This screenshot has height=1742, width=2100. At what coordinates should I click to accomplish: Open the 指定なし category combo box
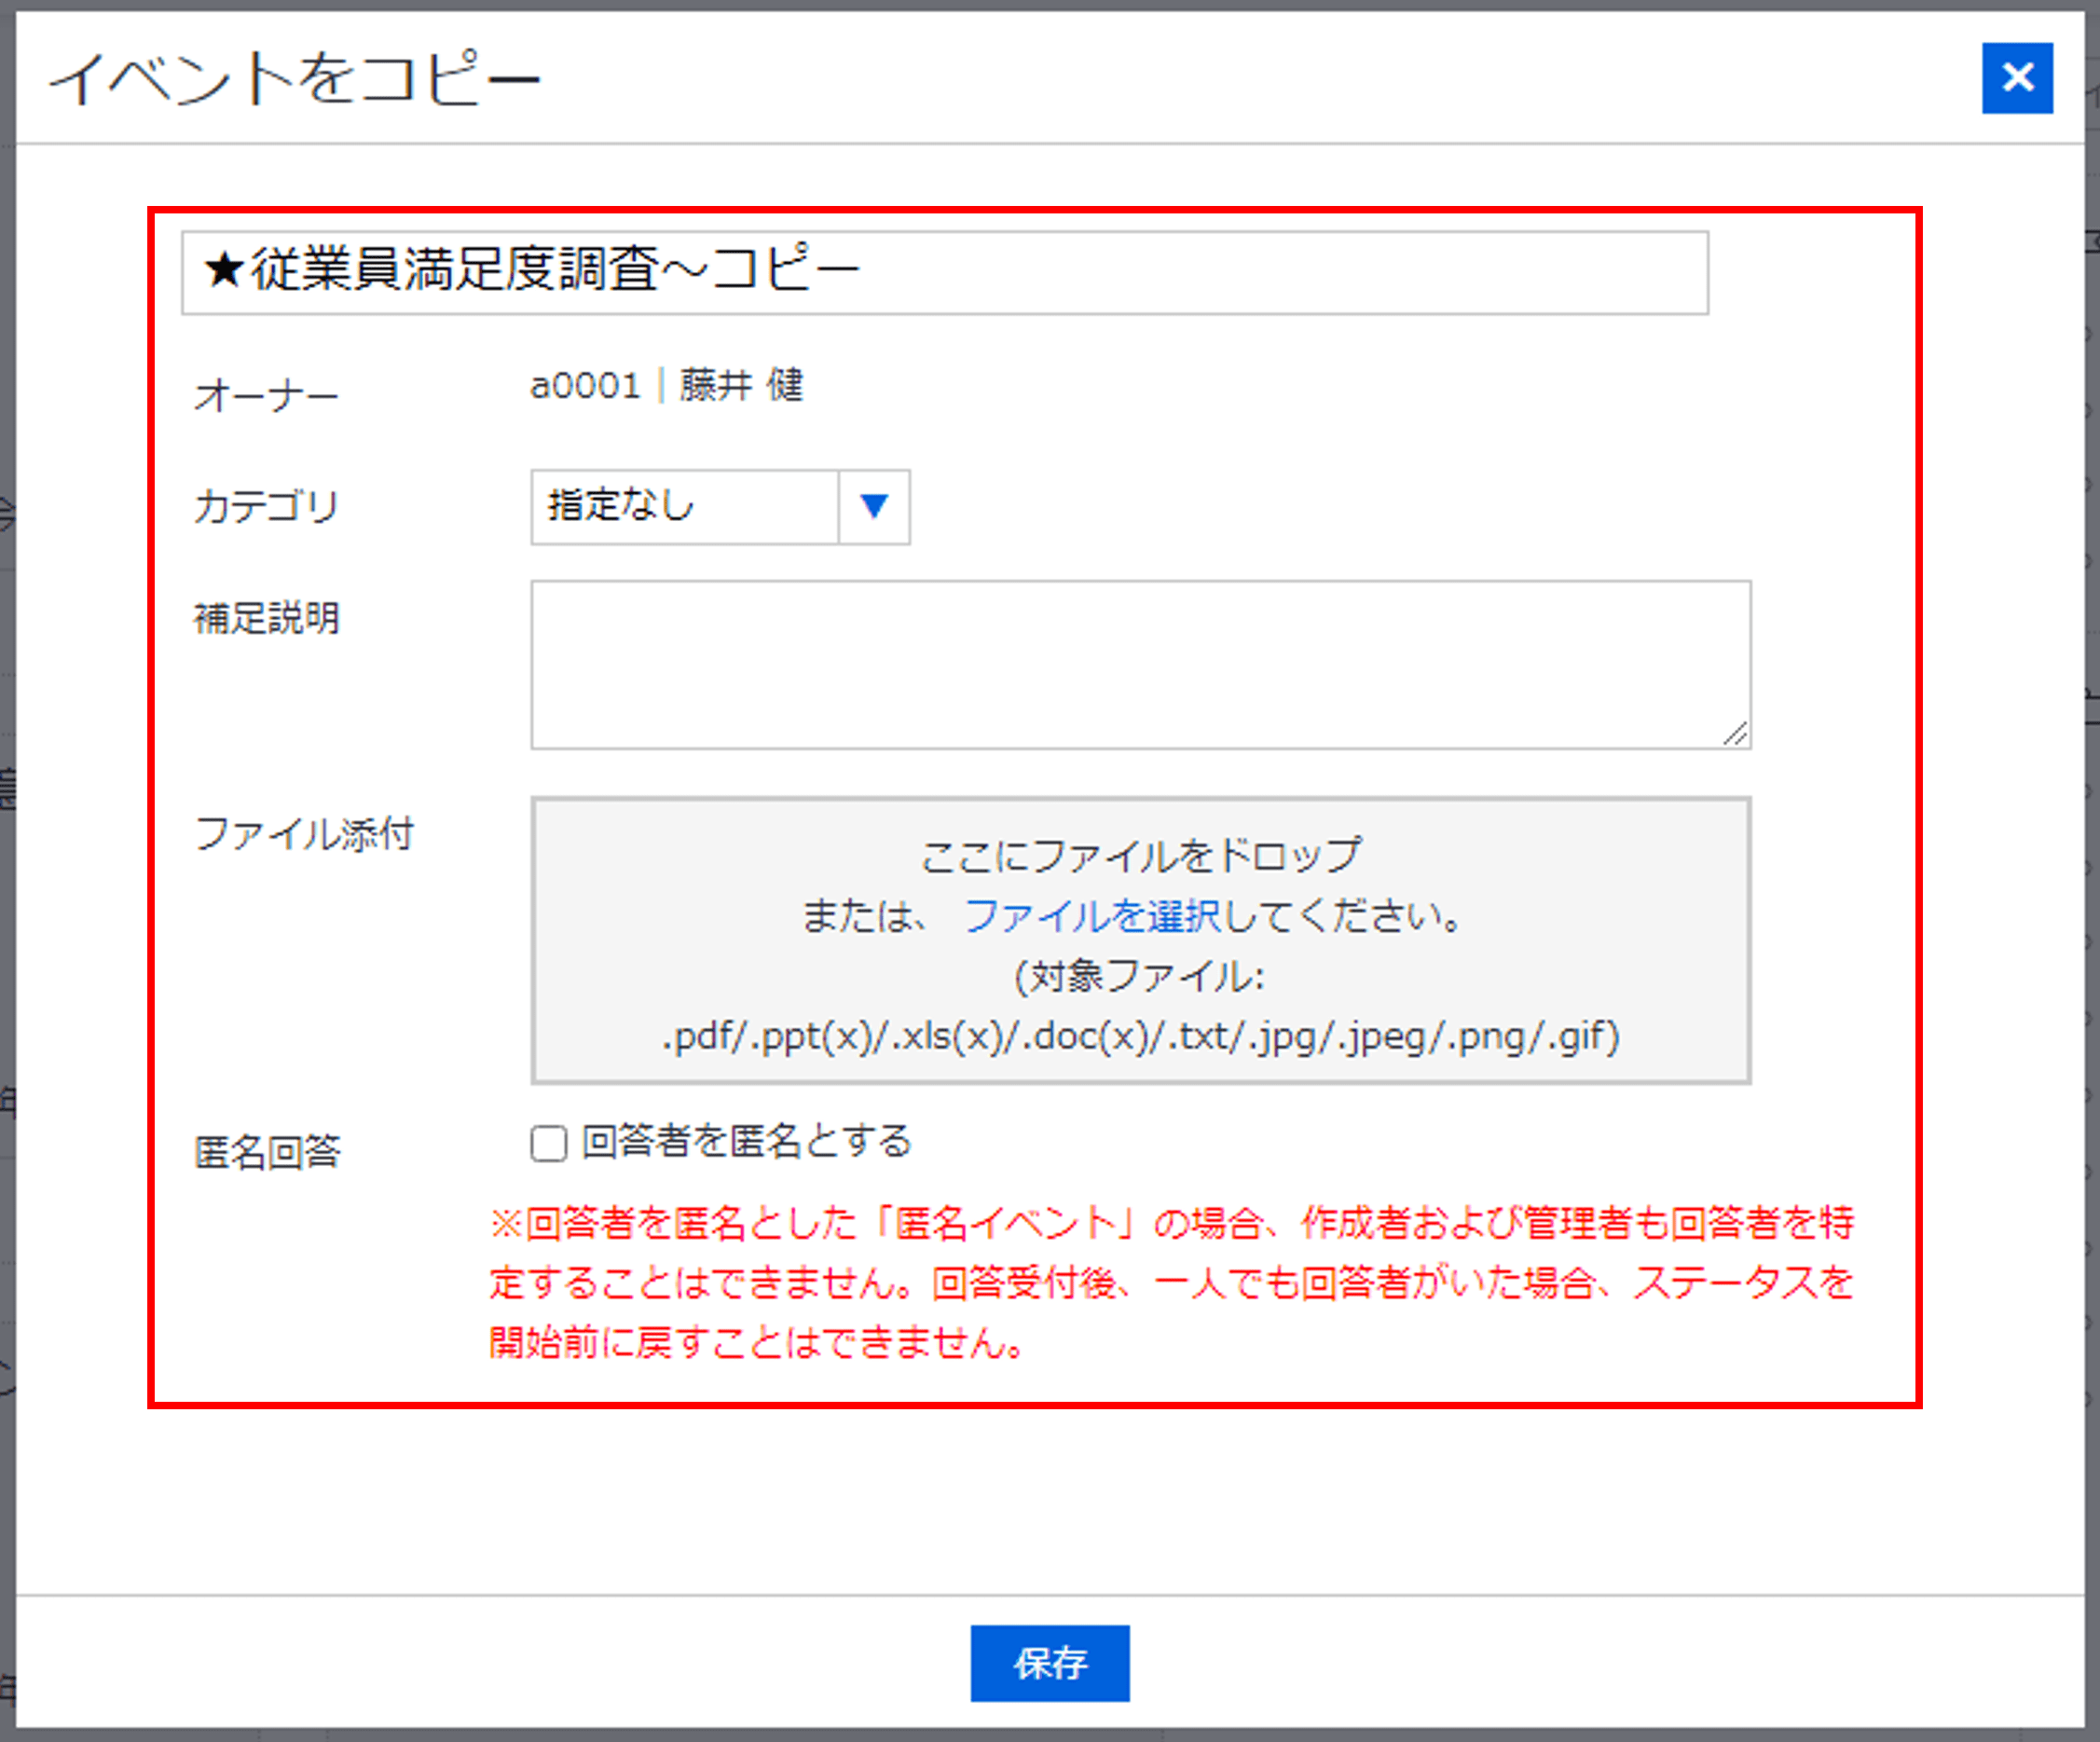(x=685, y=507)
